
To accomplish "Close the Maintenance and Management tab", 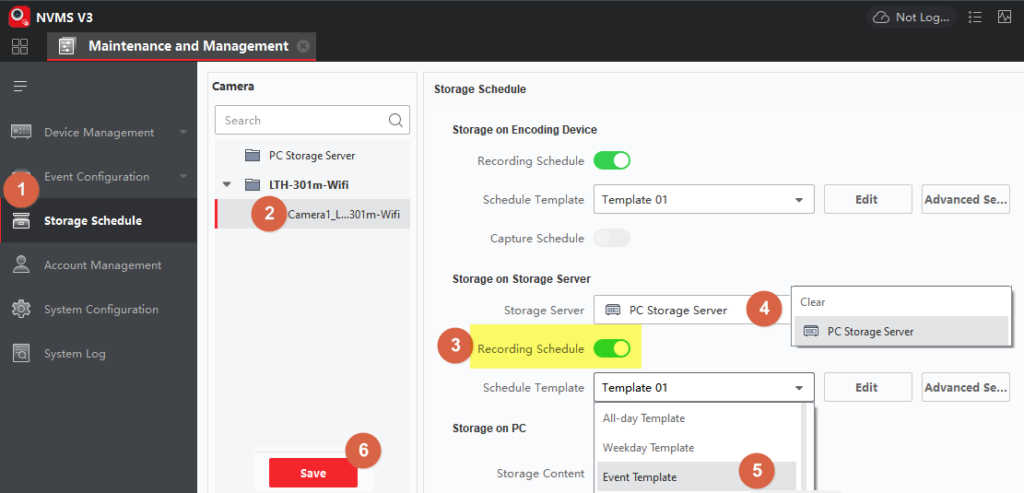I will pos(302,46).
